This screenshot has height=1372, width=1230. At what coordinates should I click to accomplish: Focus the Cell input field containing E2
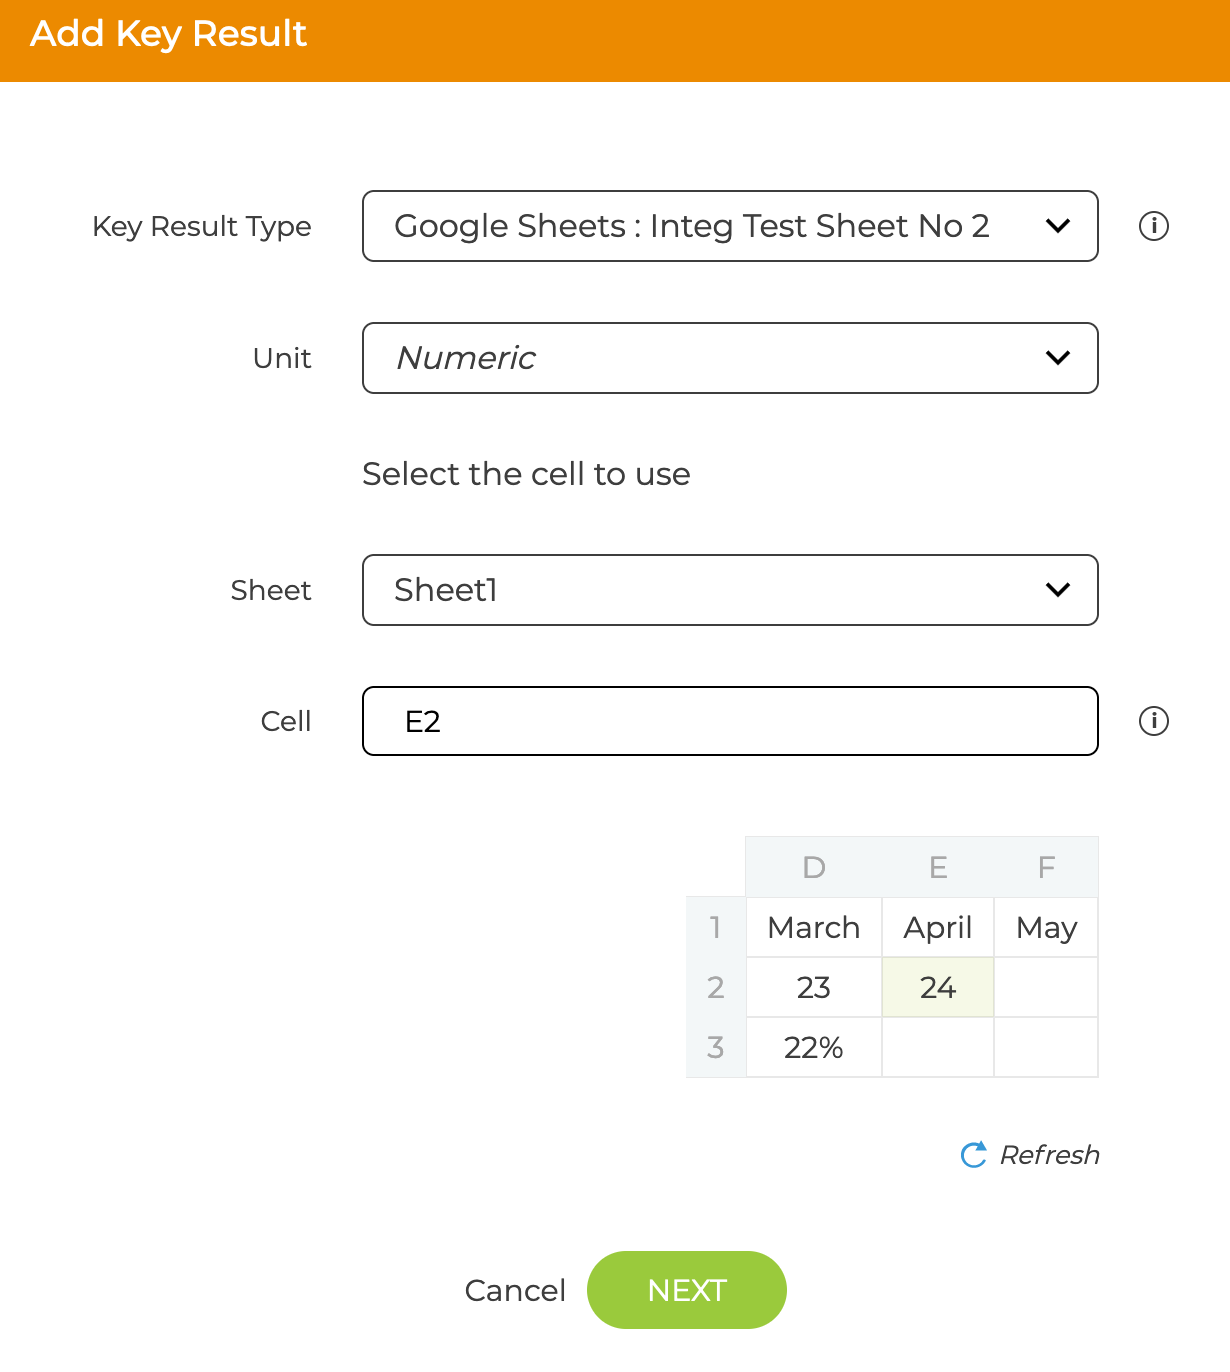click(730, 721)
